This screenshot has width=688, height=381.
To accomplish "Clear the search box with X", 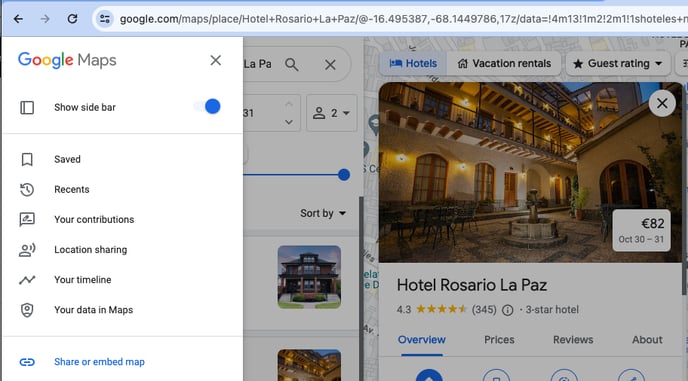I will [x=330, y=65].
